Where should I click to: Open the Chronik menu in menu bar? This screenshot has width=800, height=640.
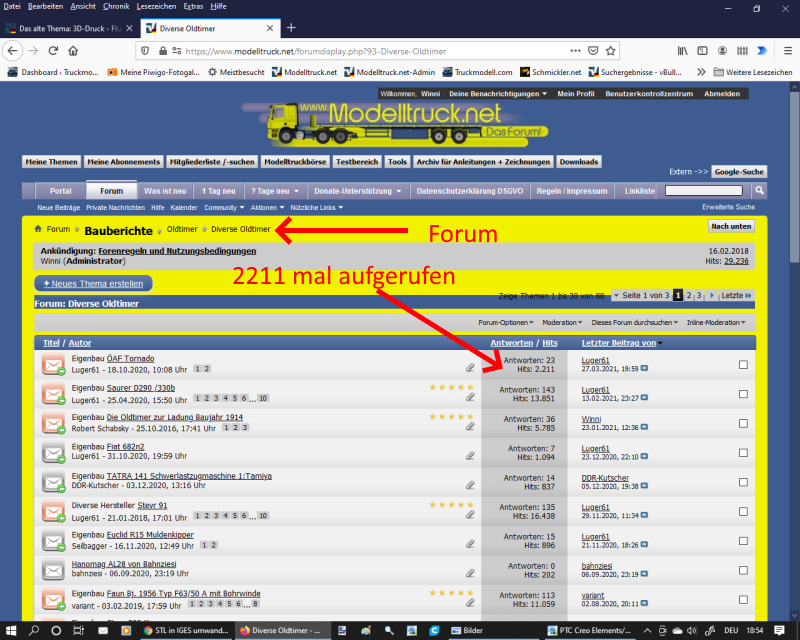coord(116,6)
